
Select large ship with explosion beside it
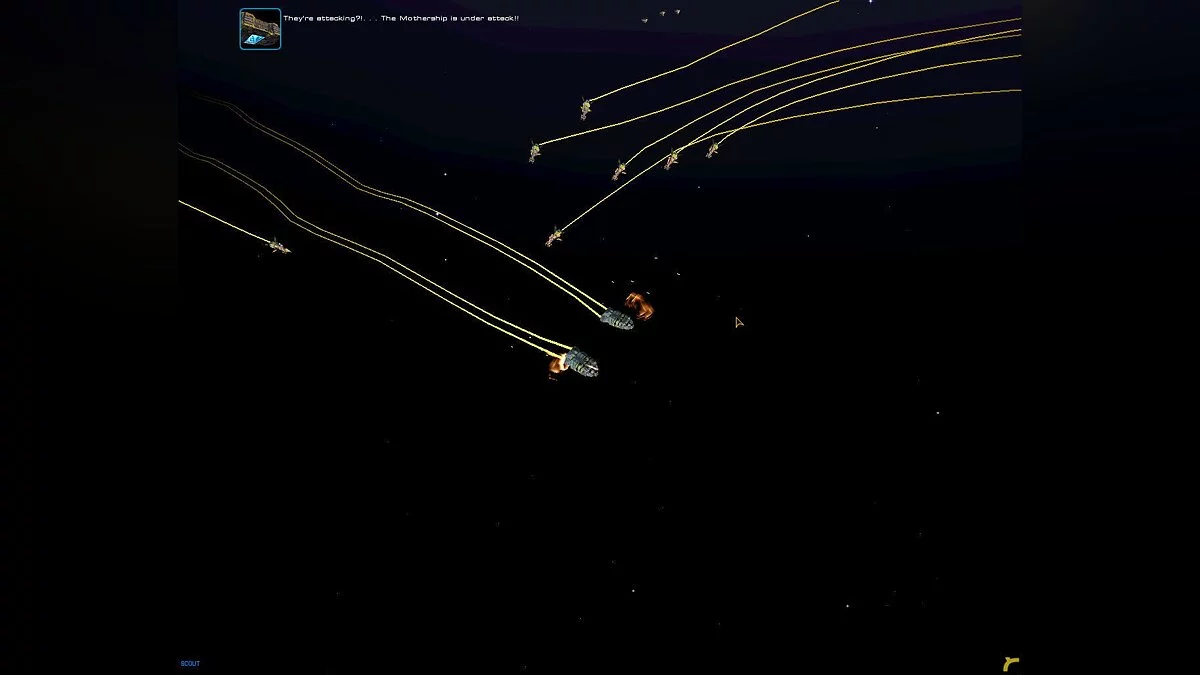click(617, 319)
